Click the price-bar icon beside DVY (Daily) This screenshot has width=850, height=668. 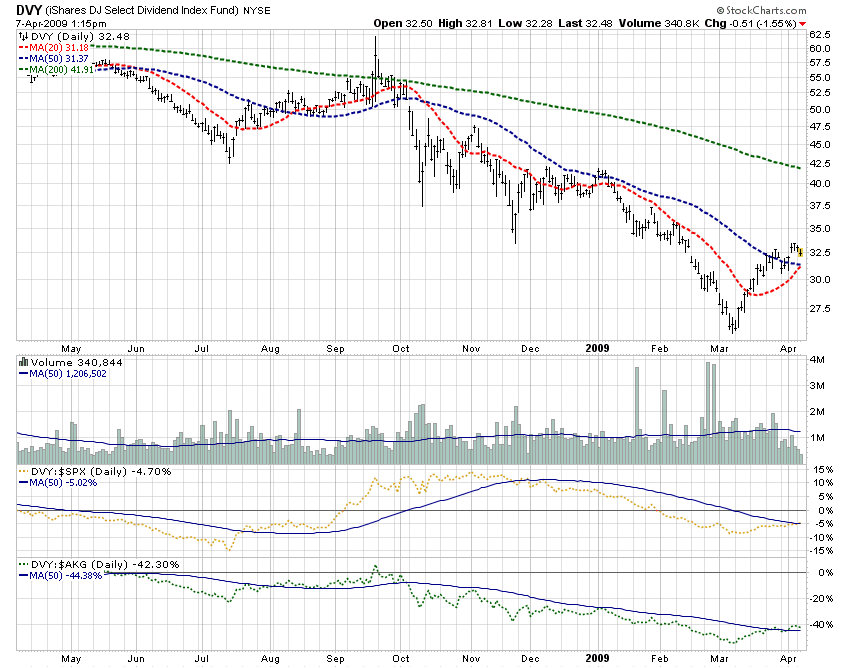(x=23, y=36)
